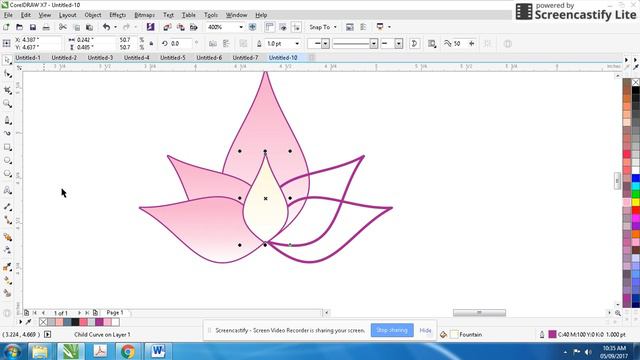Pick the No Color X swatch in the document palette
The image size is (640, 360).
click(x=43, y=322)
